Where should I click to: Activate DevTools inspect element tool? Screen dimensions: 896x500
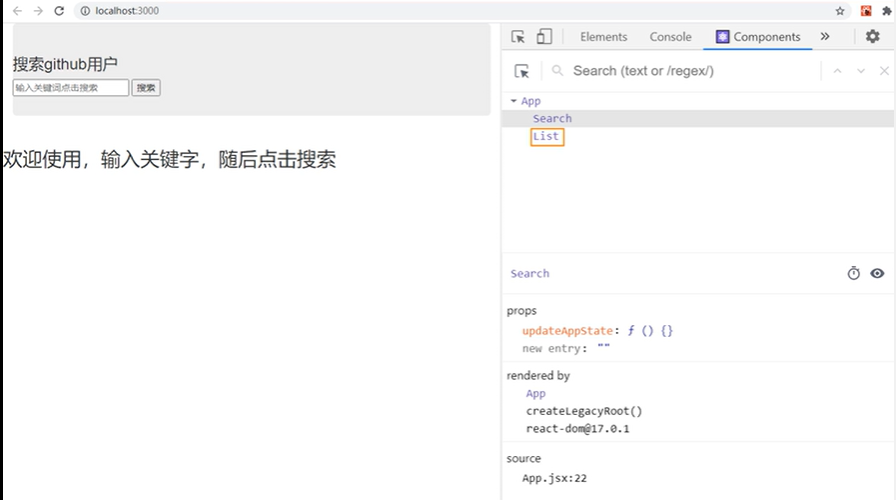pos(518,37)
